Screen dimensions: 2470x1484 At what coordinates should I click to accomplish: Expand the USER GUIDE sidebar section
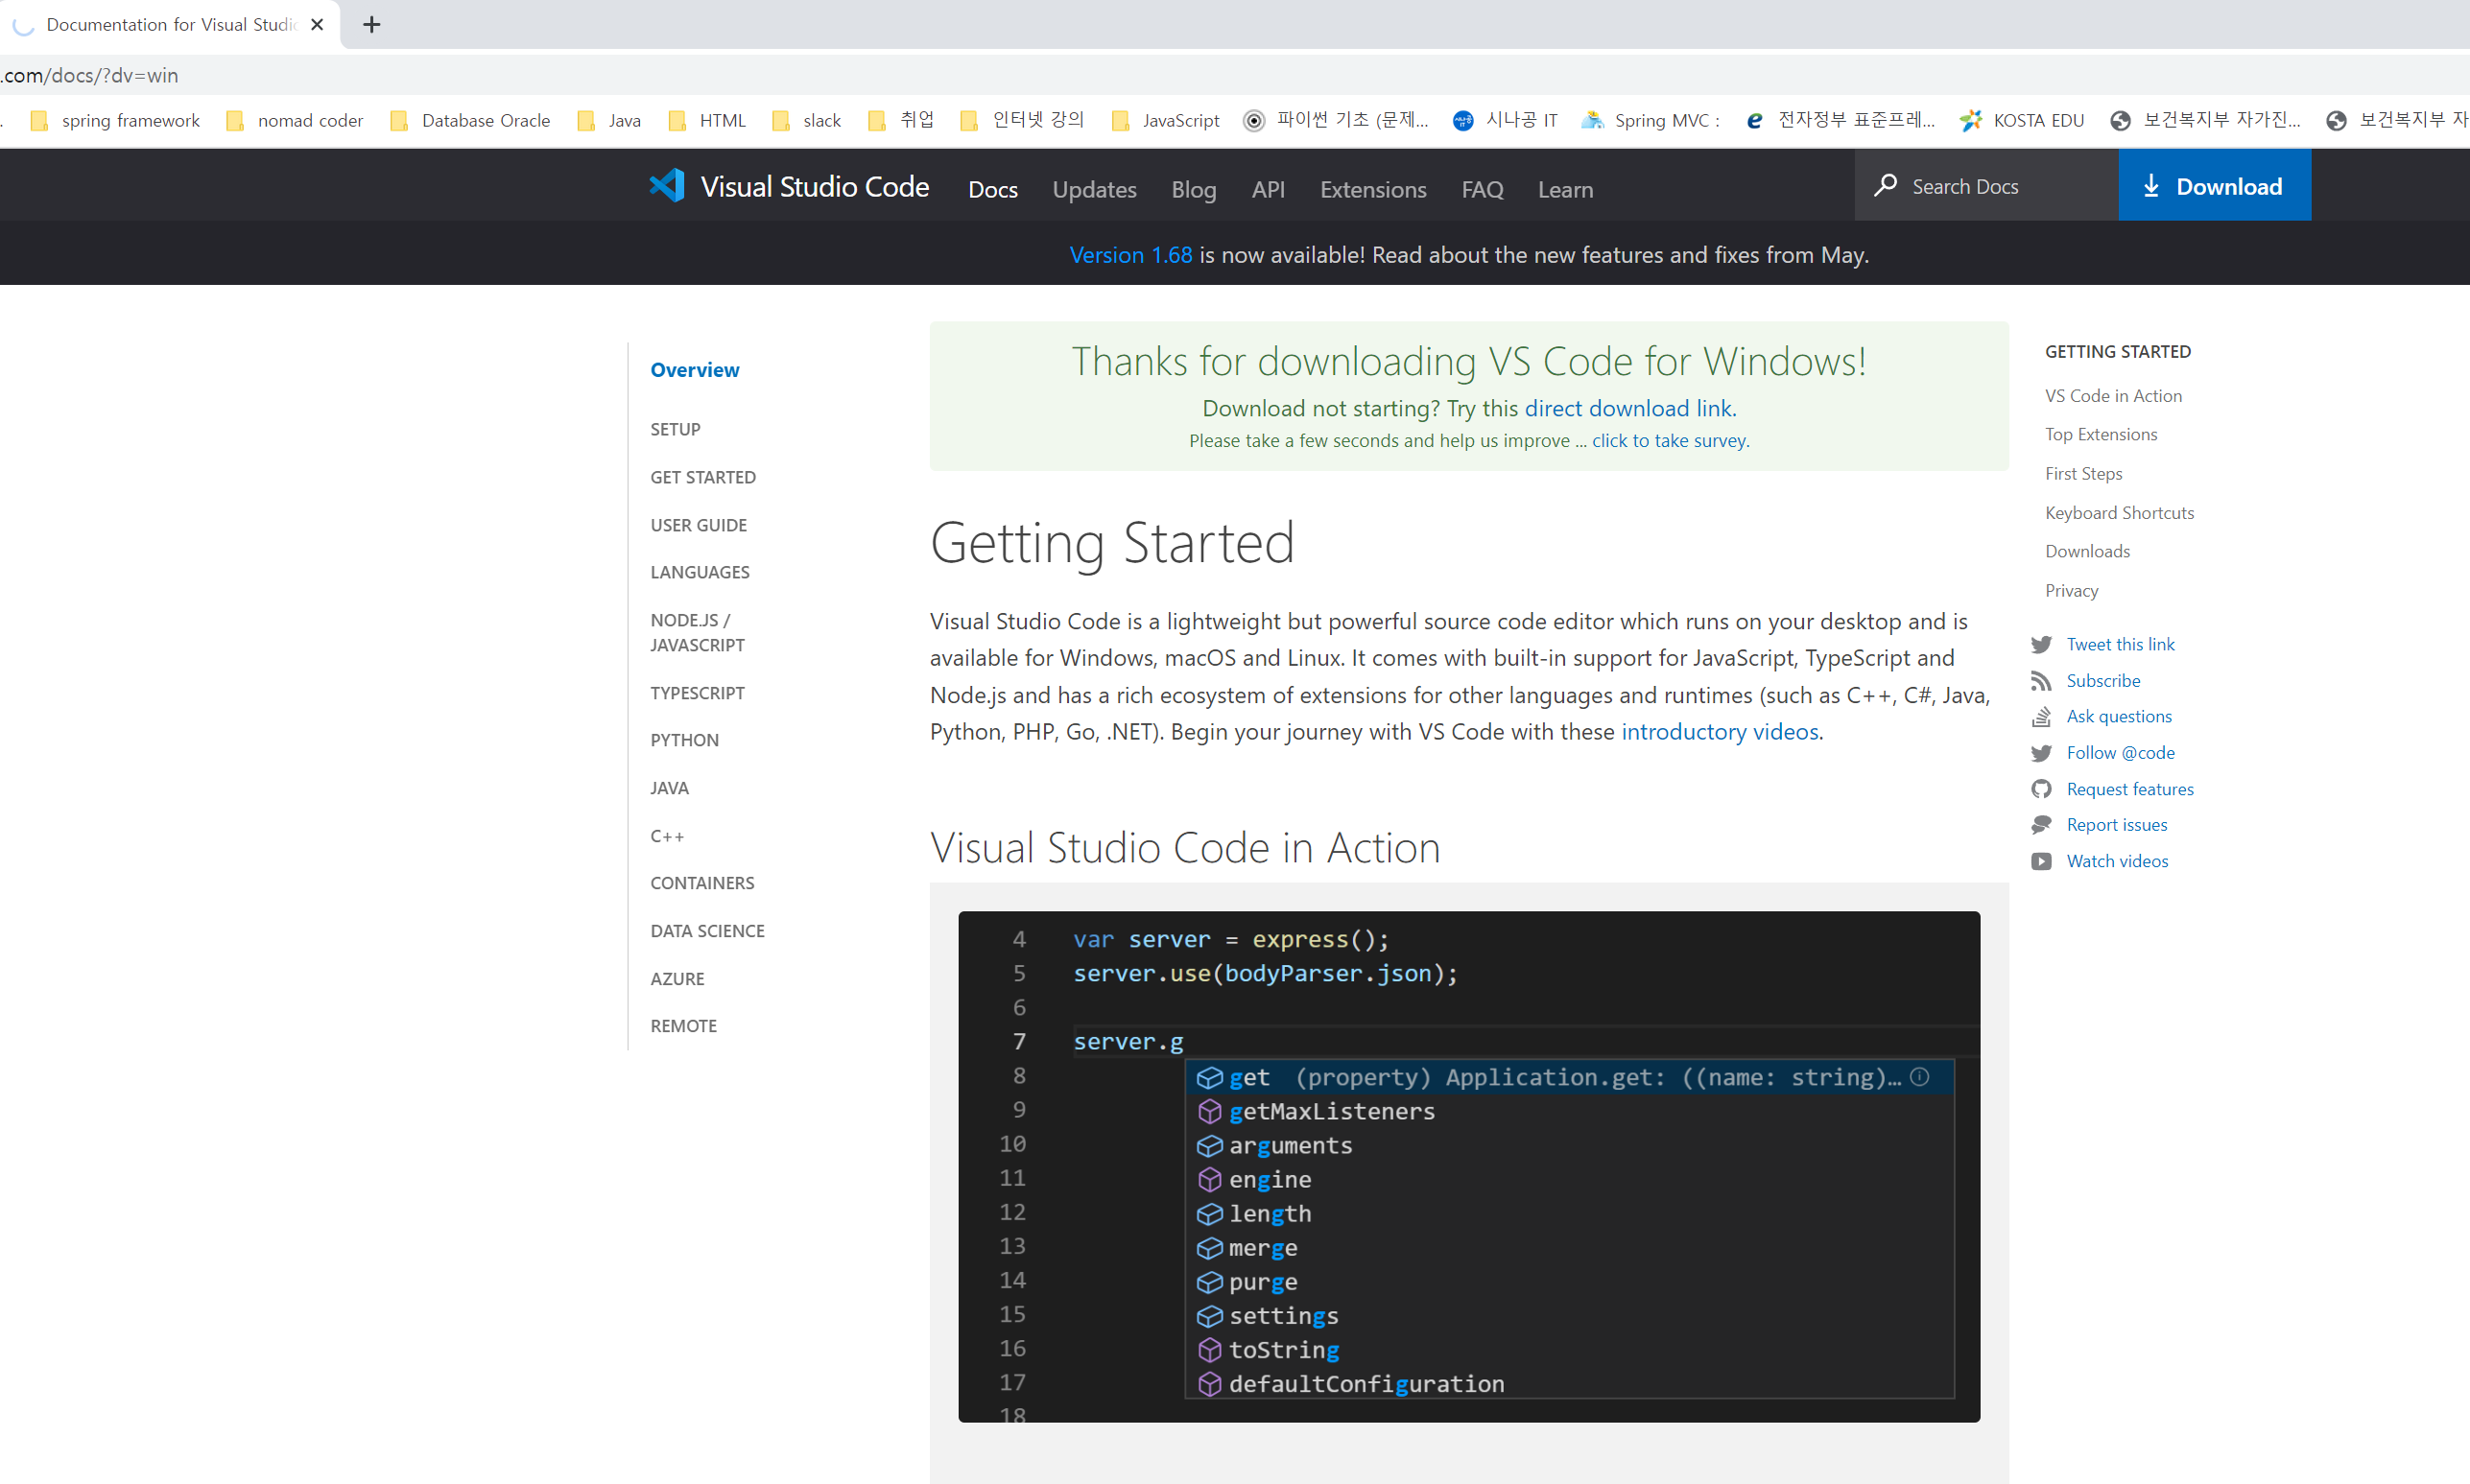[698, 525]
